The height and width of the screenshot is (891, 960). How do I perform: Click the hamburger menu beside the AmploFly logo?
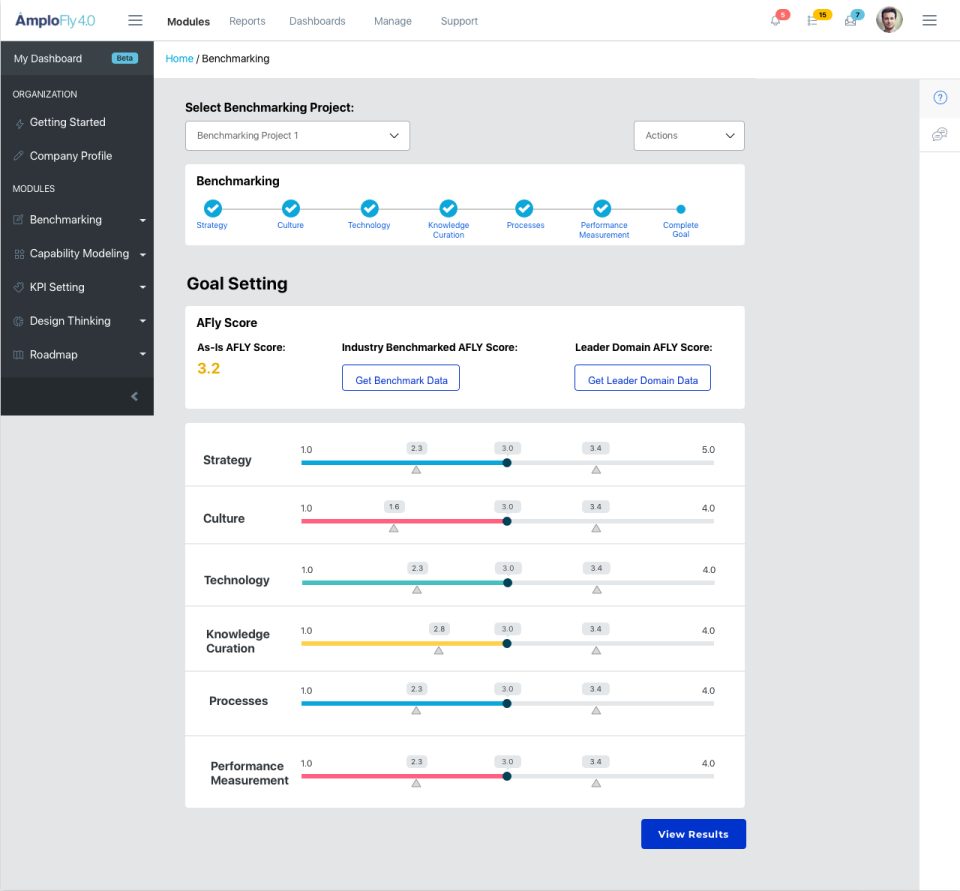pos(135,19)
